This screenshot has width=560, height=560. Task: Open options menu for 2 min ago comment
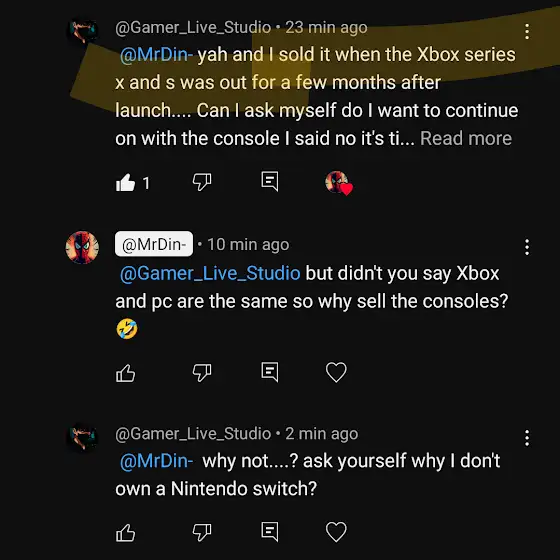(527, 438)
